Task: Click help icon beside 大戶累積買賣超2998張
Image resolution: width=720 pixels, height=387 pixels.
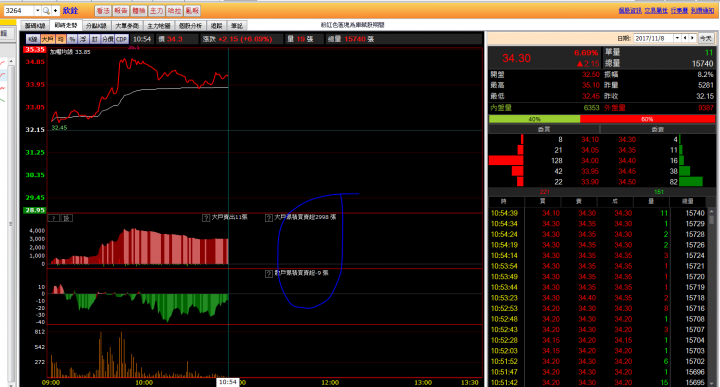Action: (x=269, y=218)
